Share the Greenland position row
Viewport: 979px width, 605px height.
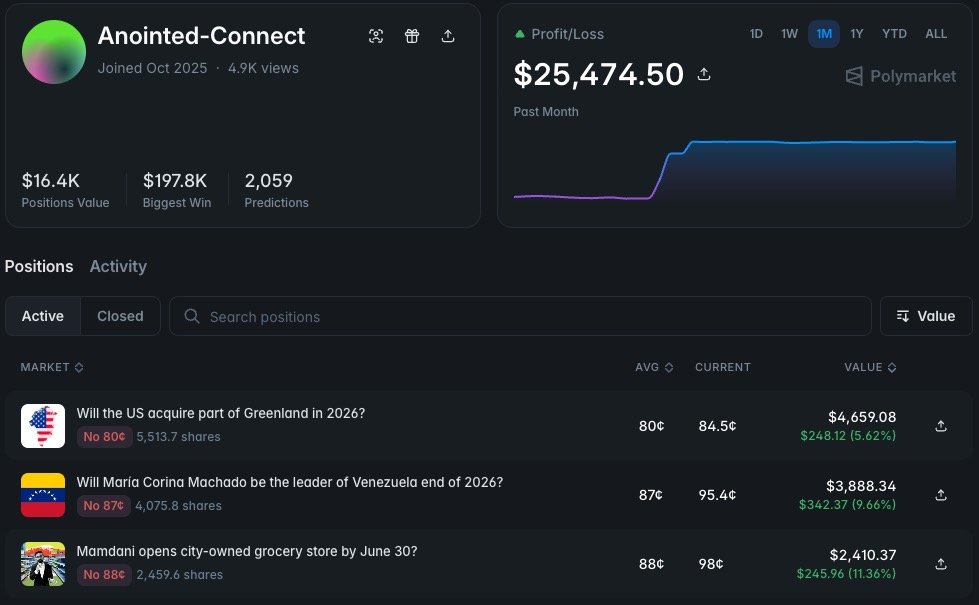click(941, 426)
